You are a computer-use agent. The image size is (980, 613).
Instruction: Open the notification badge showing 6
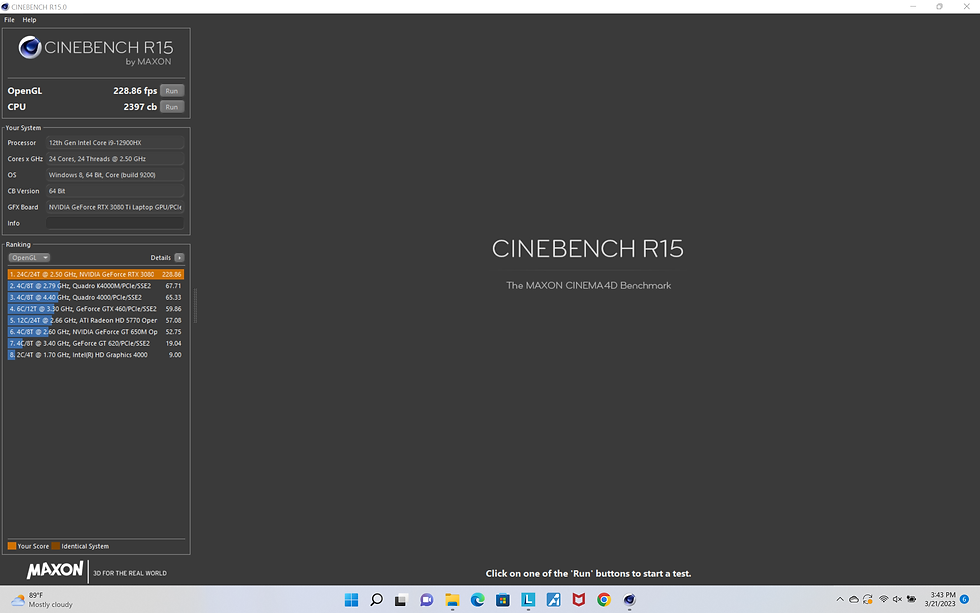[964, 599]
